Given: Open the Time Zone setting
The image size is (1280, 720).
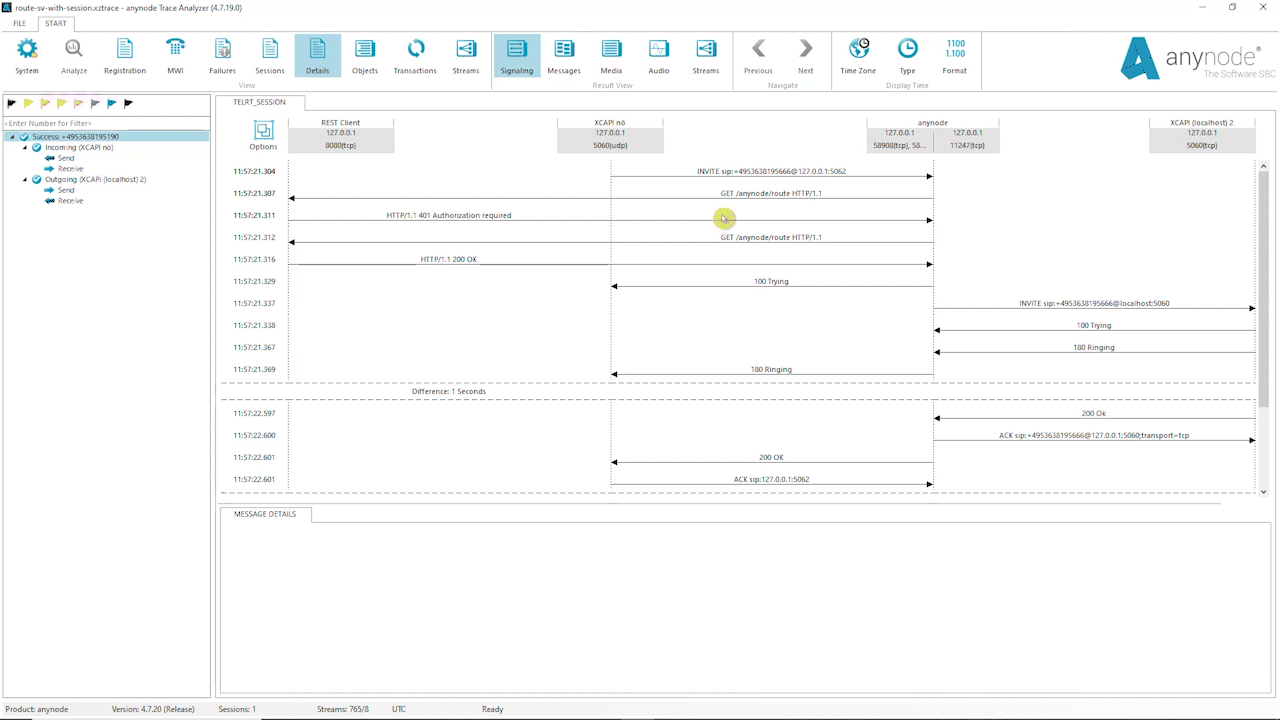Looking at the screenshot, I should 858,56.
